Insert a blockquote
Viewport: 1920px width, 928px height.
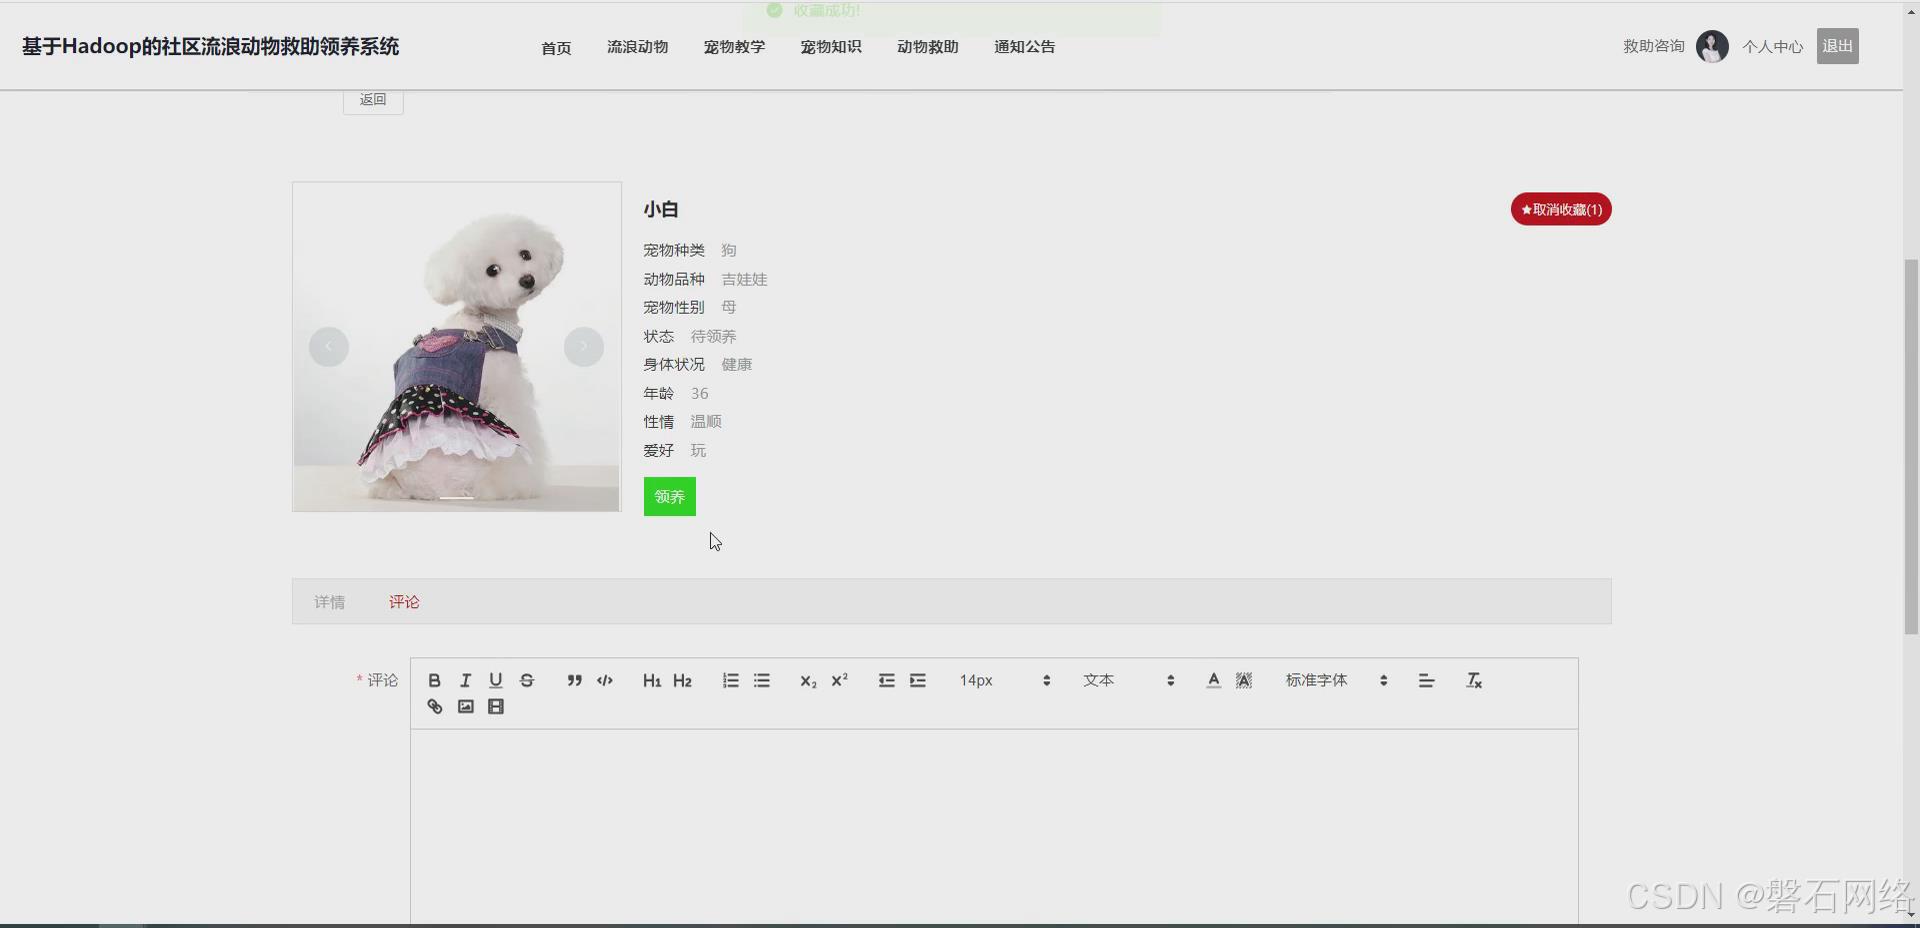pyautogui.click(x=573, y=680)
